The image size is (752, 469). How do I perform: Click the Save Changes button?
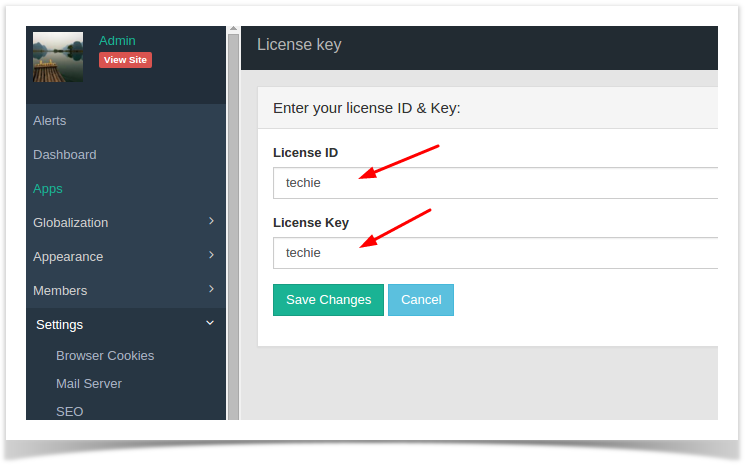click(x=329, y=300)
